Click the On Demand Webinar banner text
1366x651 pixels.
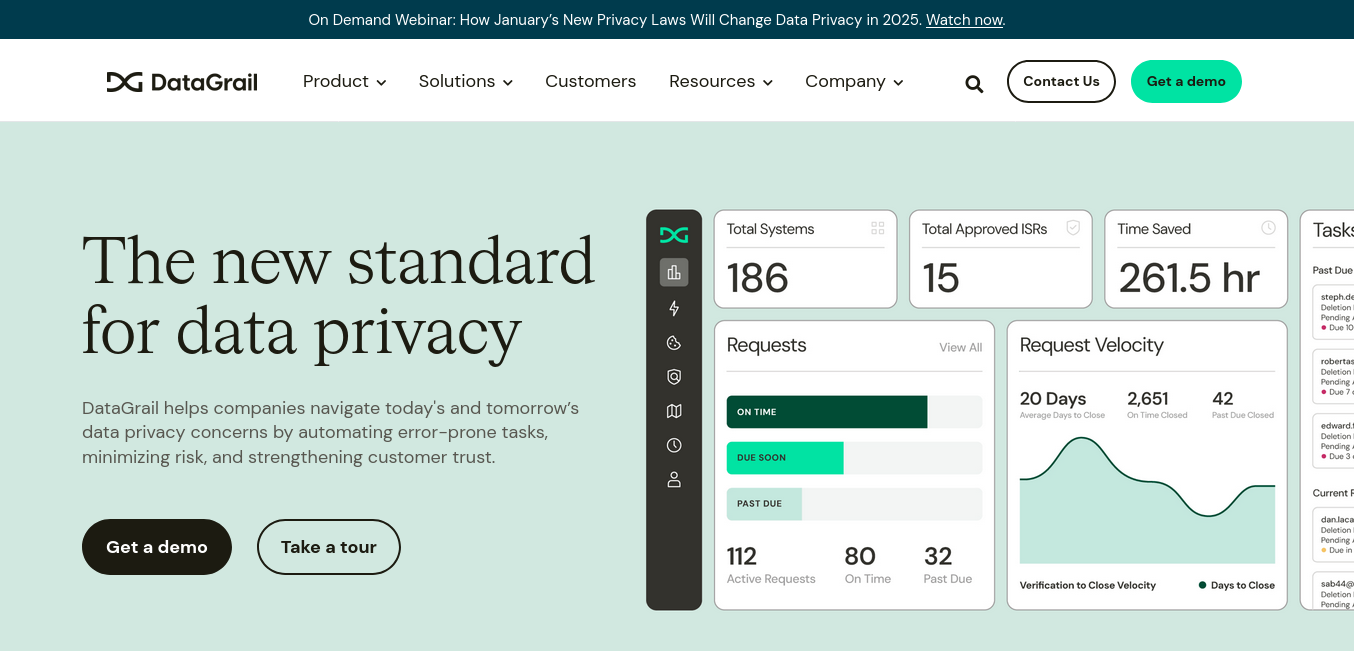tap(615, 20)
